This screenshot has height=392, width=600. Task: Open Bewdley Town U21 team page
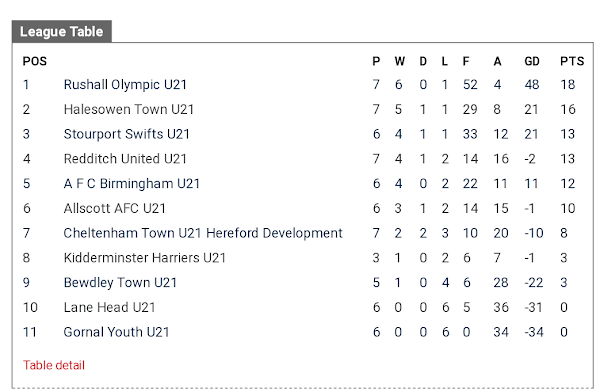click(x=120, y=283)
